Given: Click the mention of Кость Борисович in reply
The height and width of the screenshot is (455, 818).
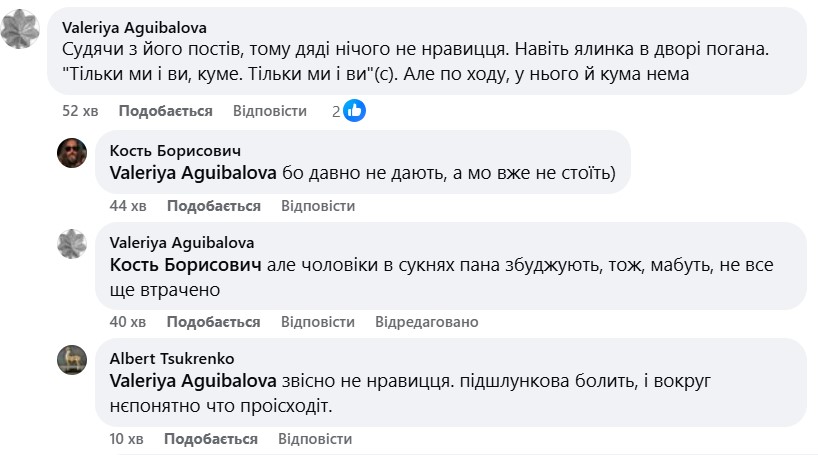Looking at the screenshot, I should click(x=184, y=266).
